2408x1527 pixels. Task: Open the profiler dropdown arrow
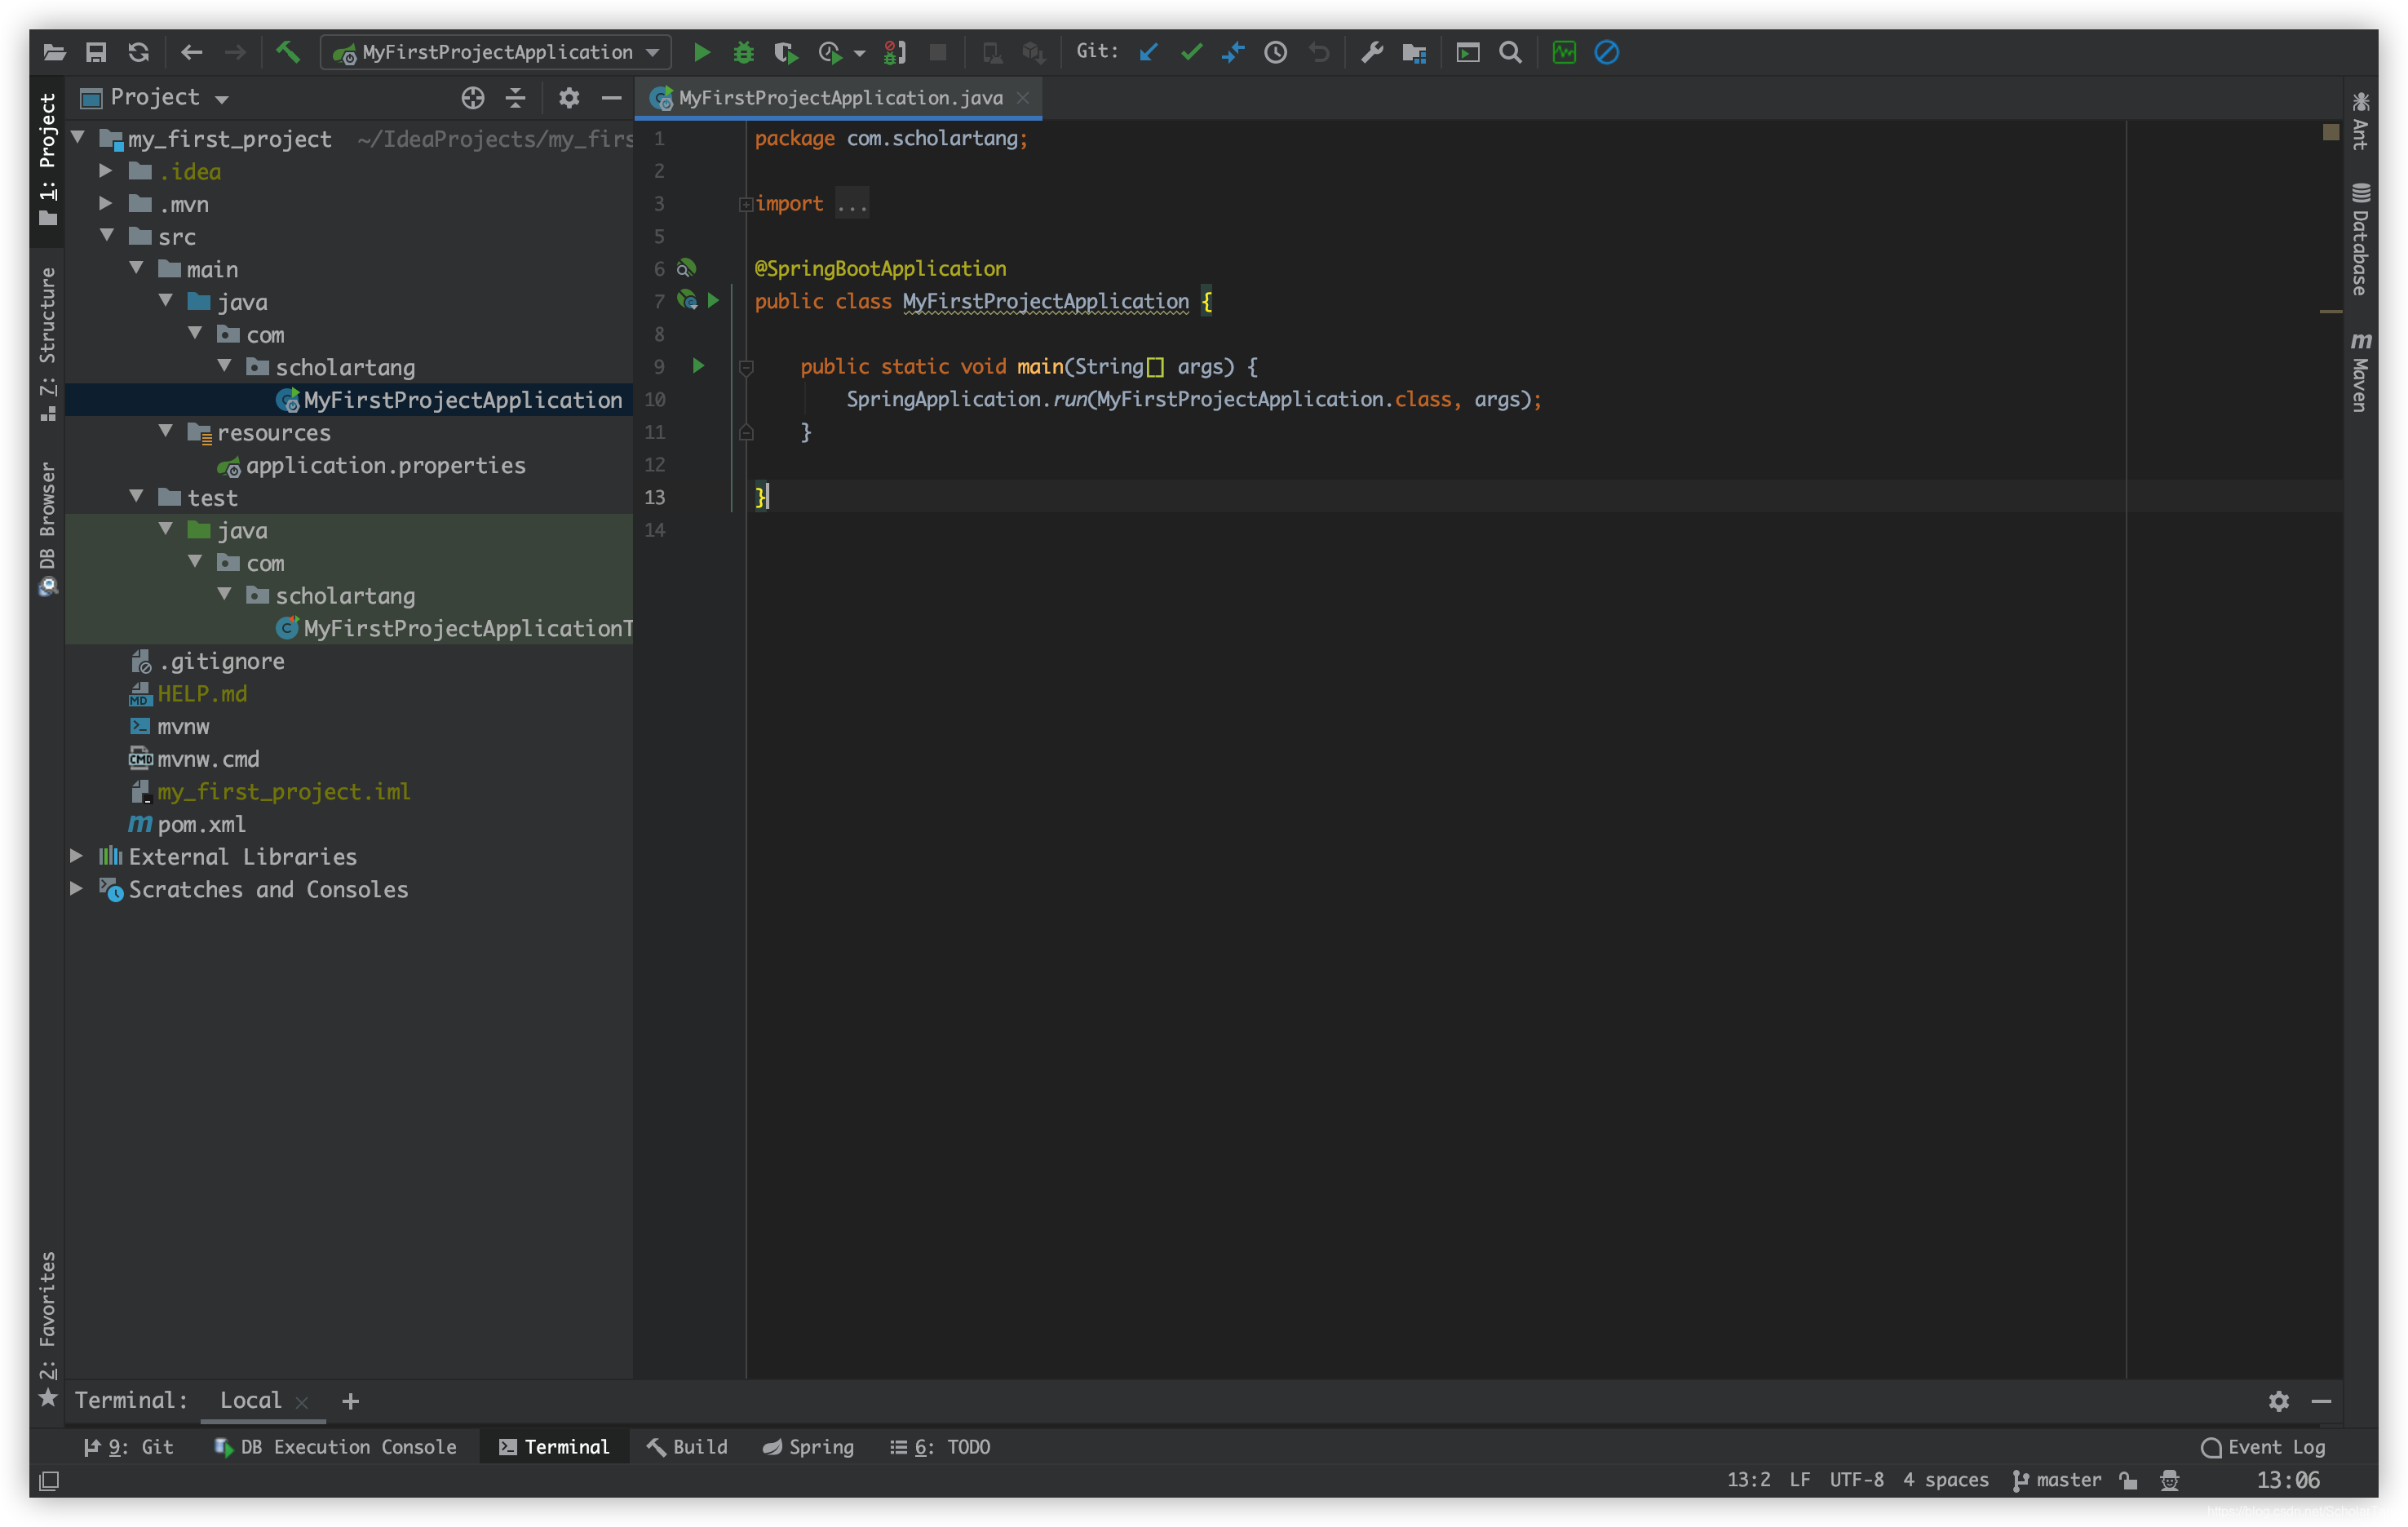tap(859, 53)
